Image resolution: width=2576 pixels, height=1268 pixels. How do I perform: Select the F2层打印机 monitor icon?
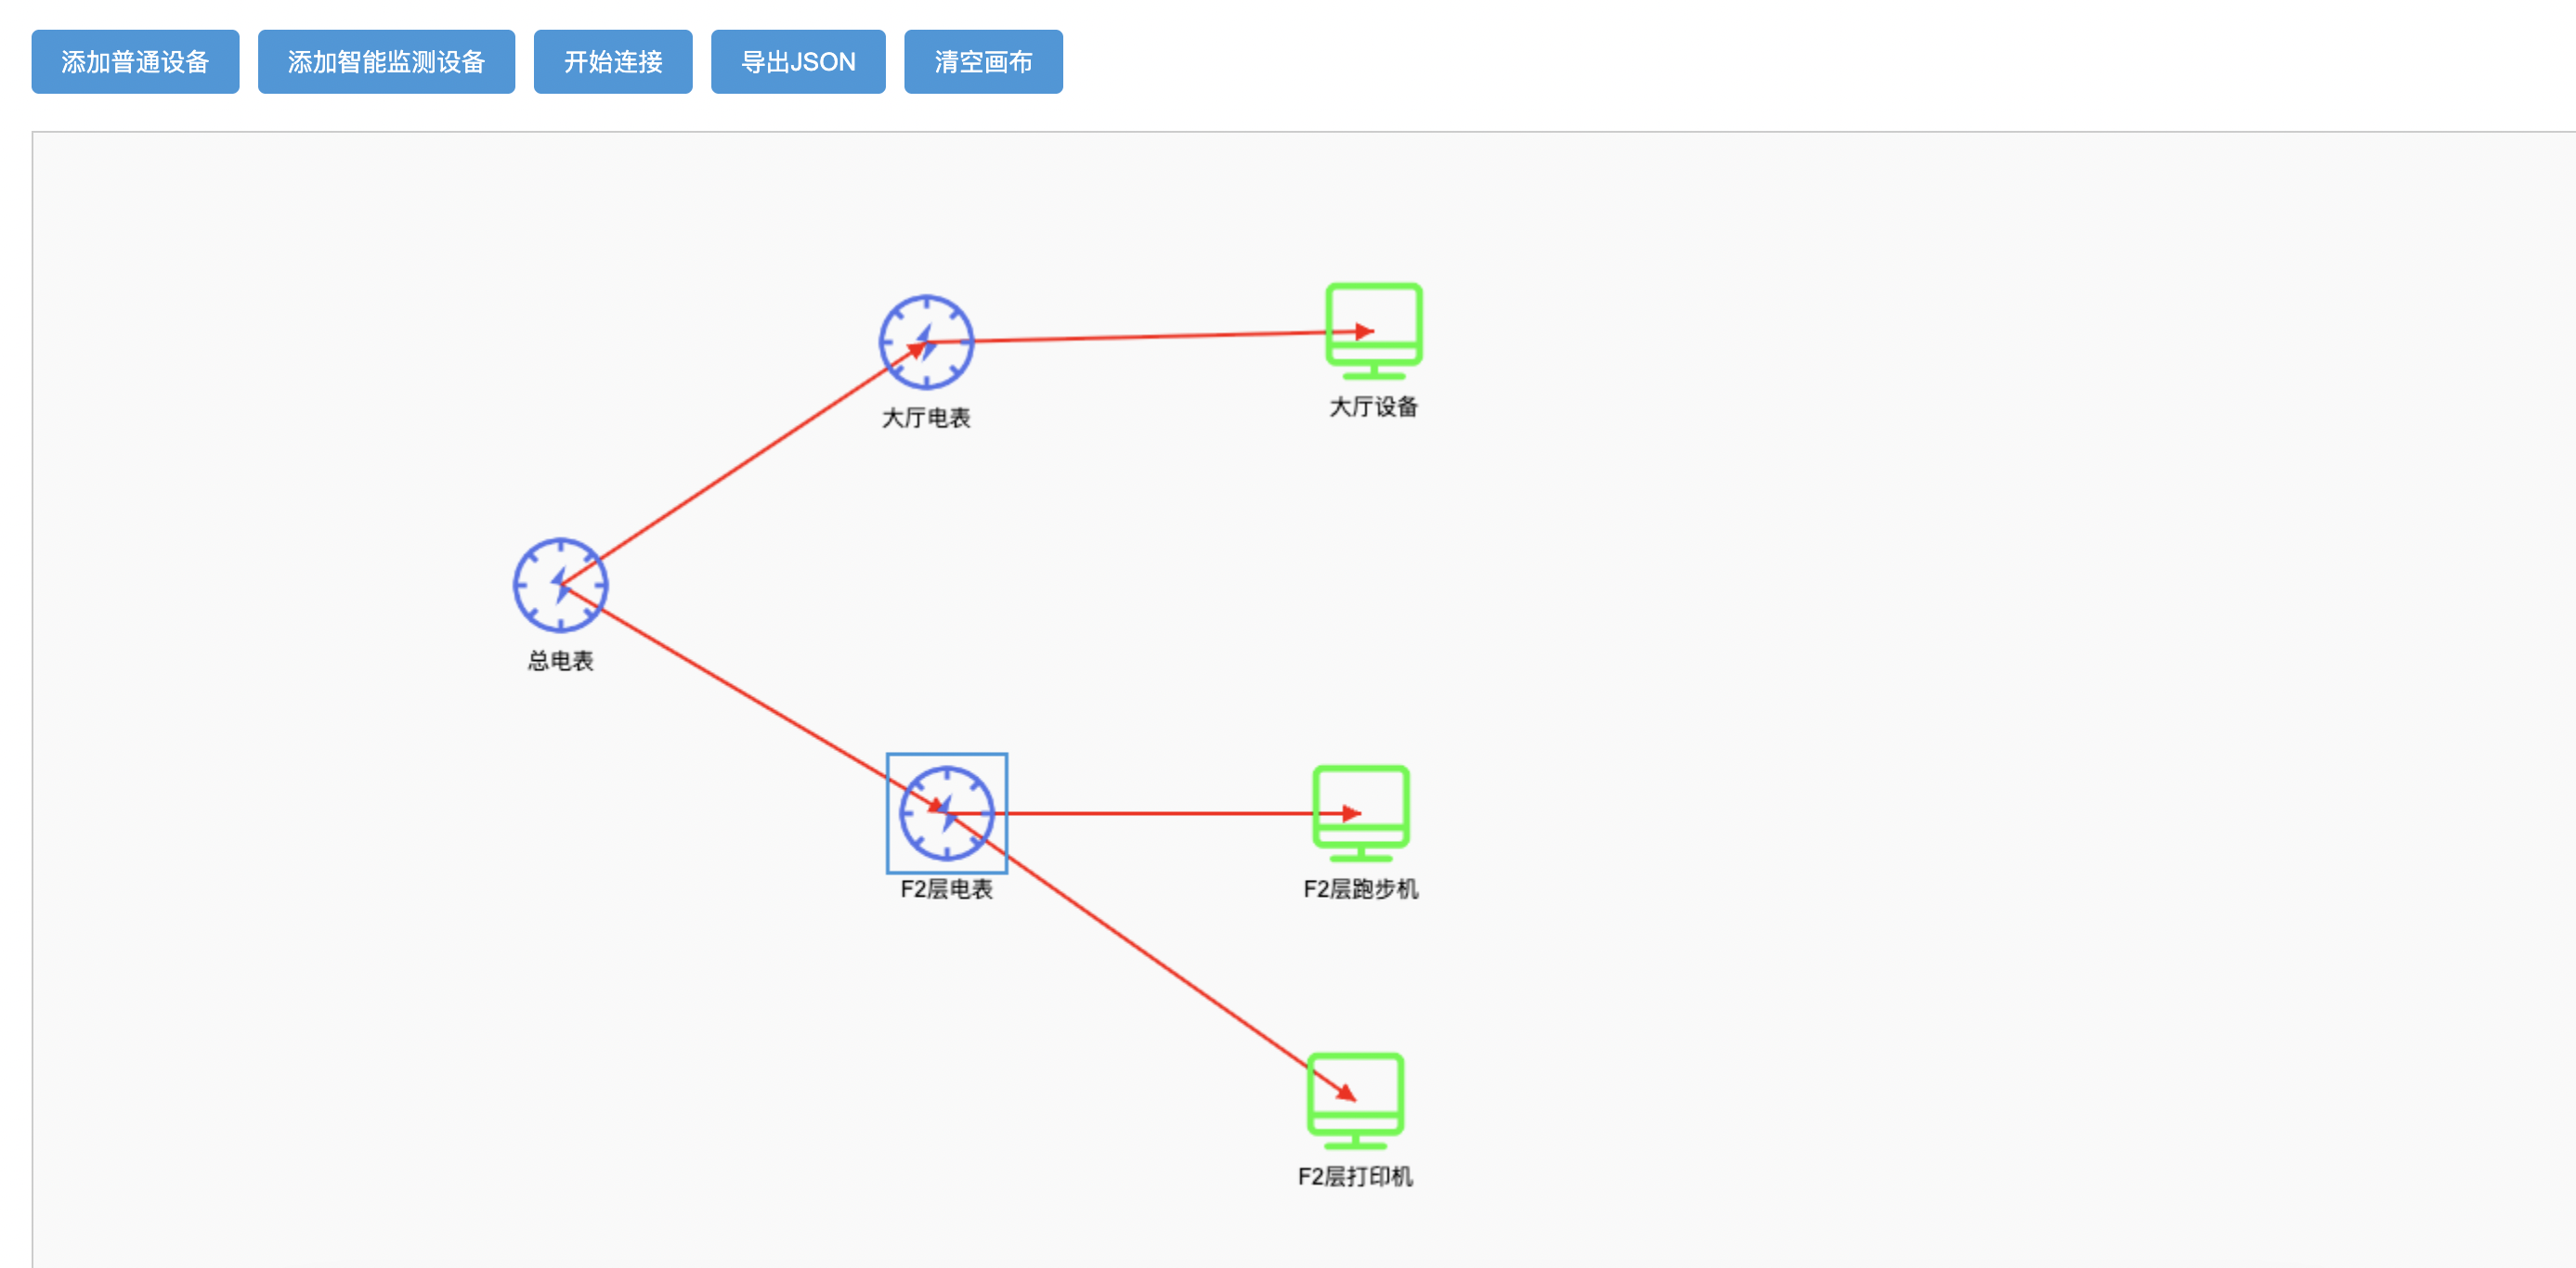click(x=1355, y=1100)
